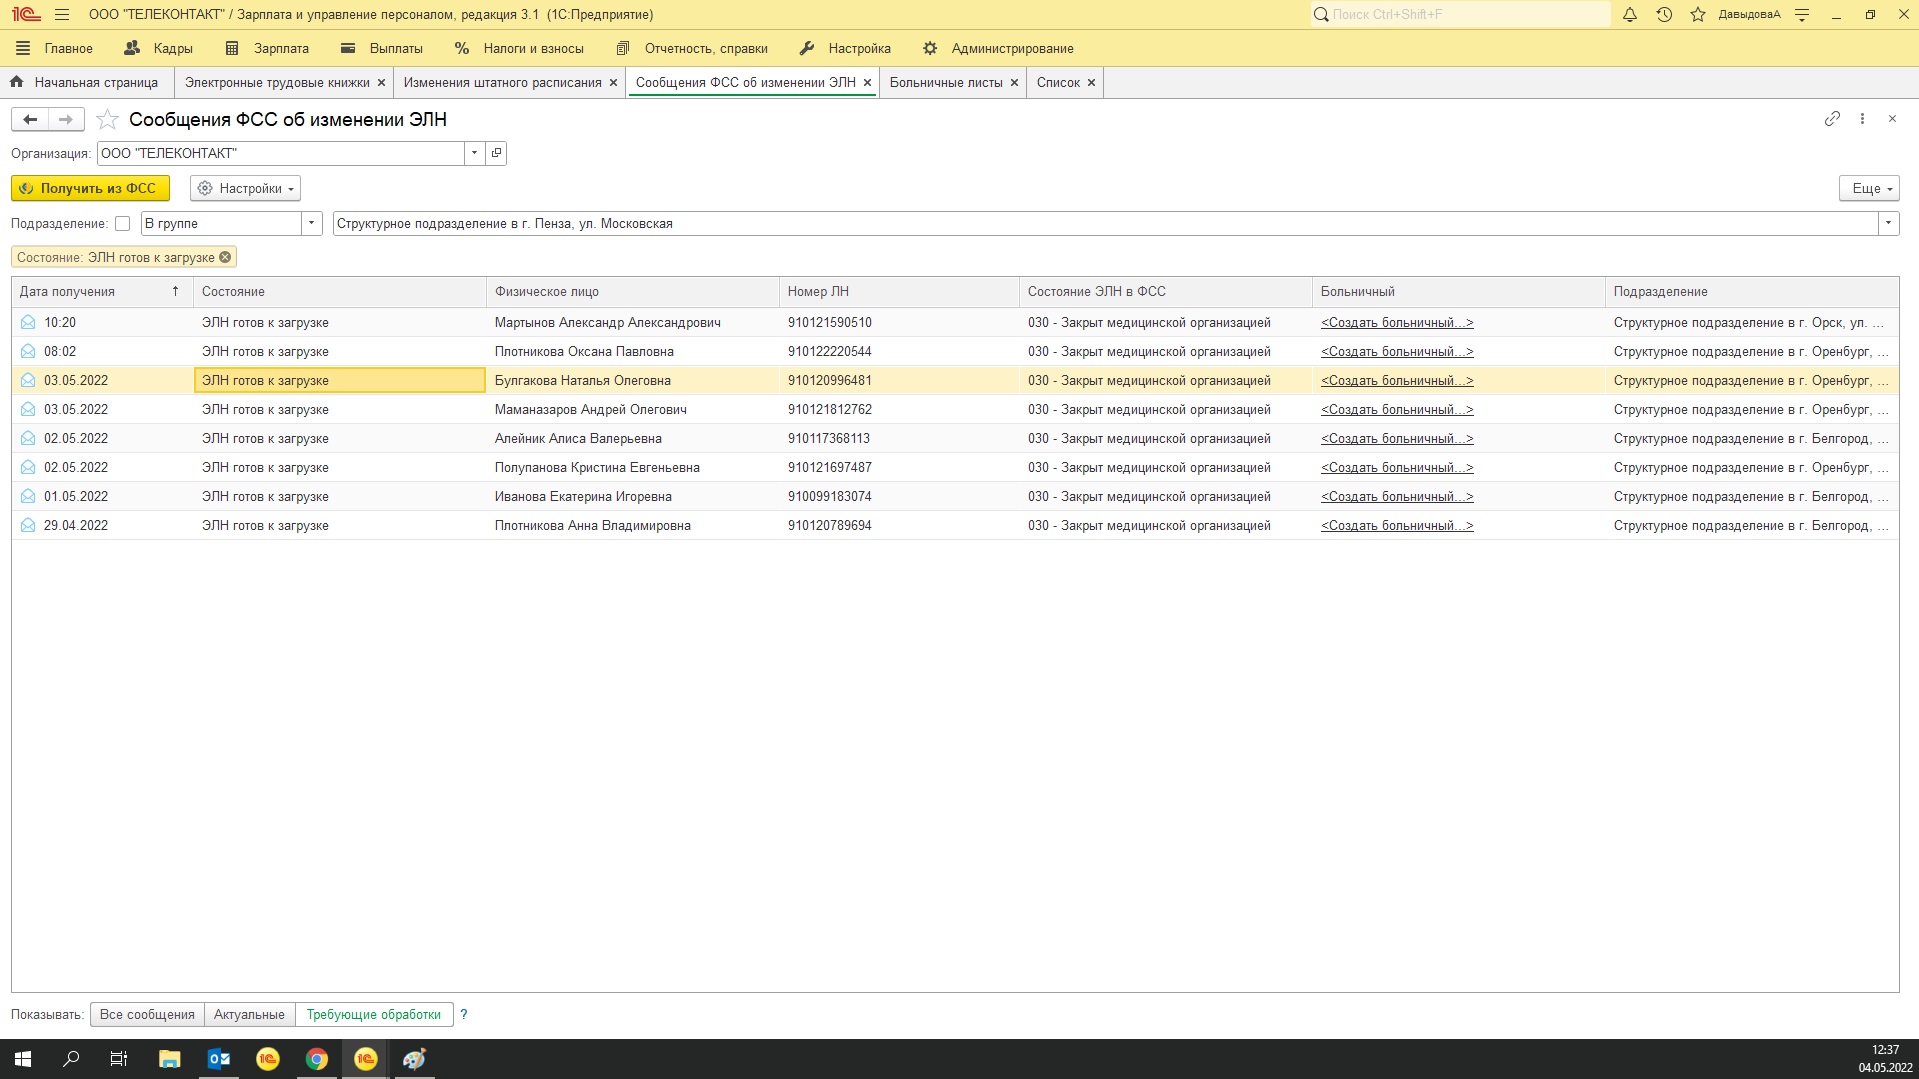Show Актуальные messages

249,1014
